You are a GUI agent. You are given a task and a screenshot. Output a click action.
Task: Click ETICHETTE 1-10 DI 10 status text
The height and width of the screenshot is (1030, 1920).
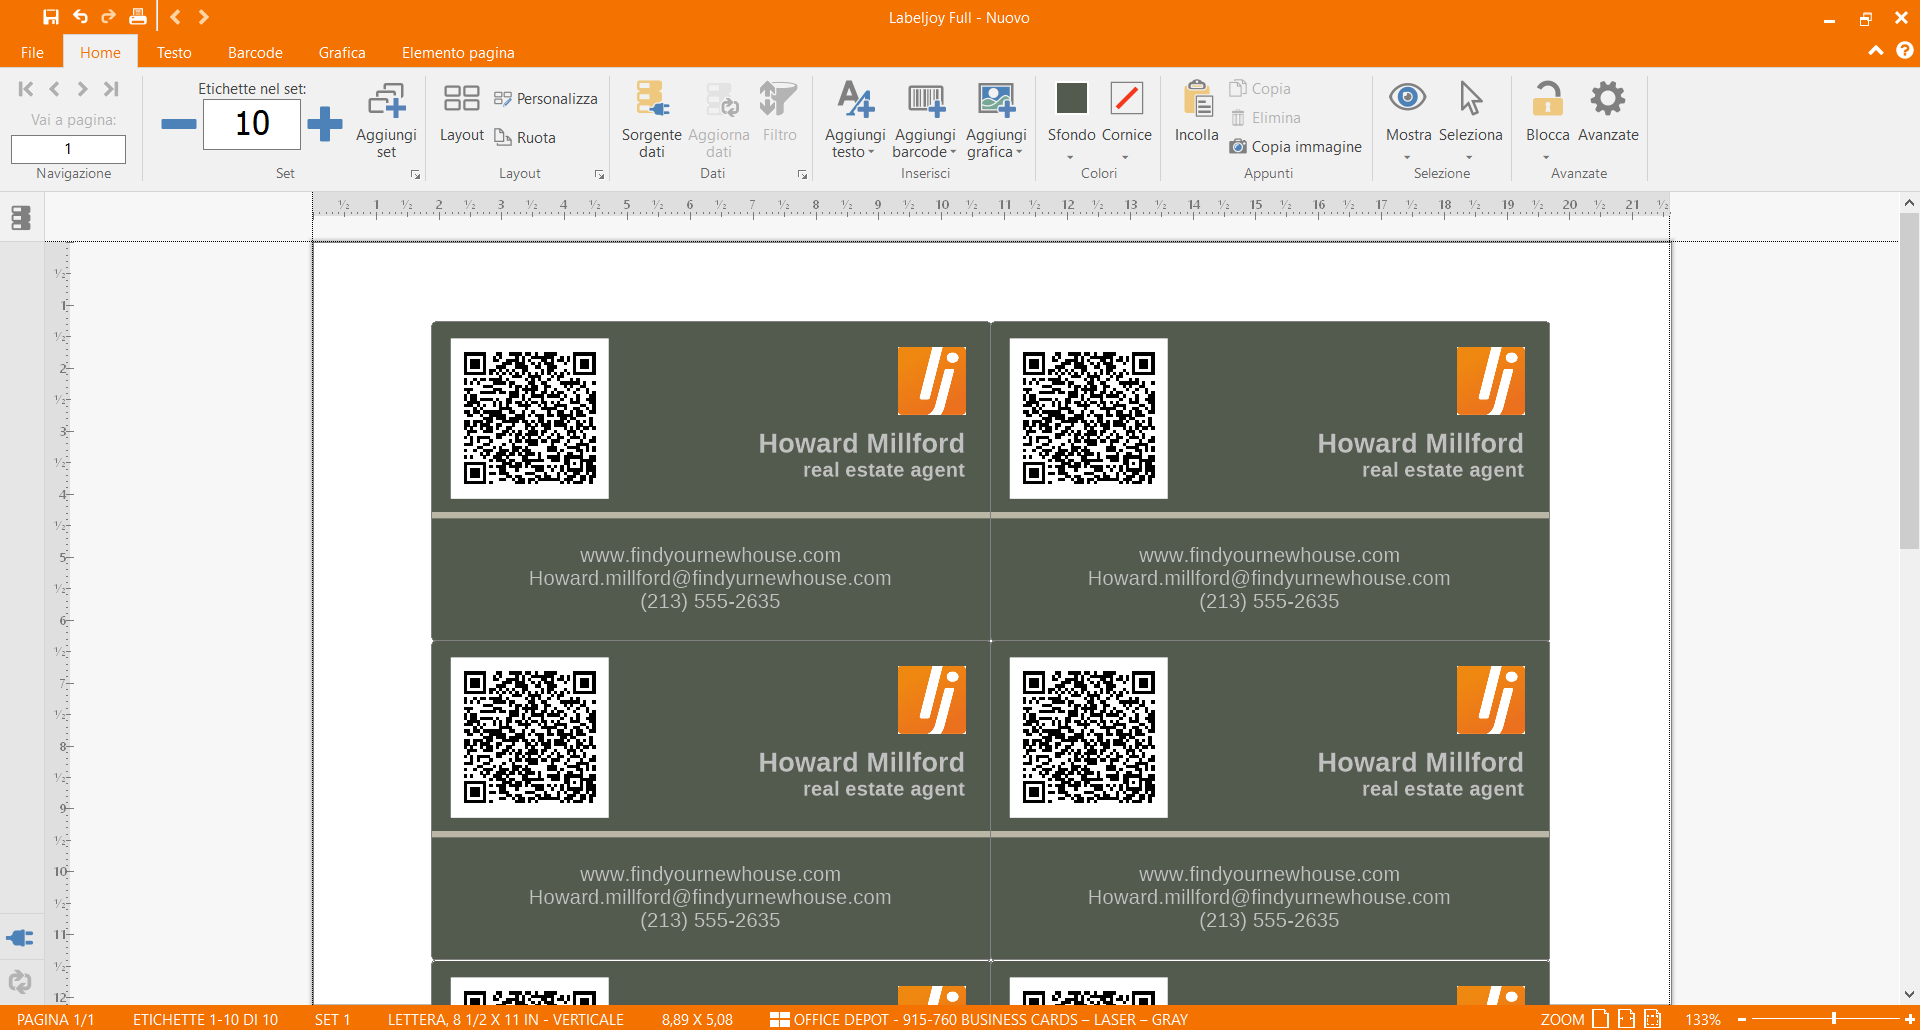point(205,1019)
